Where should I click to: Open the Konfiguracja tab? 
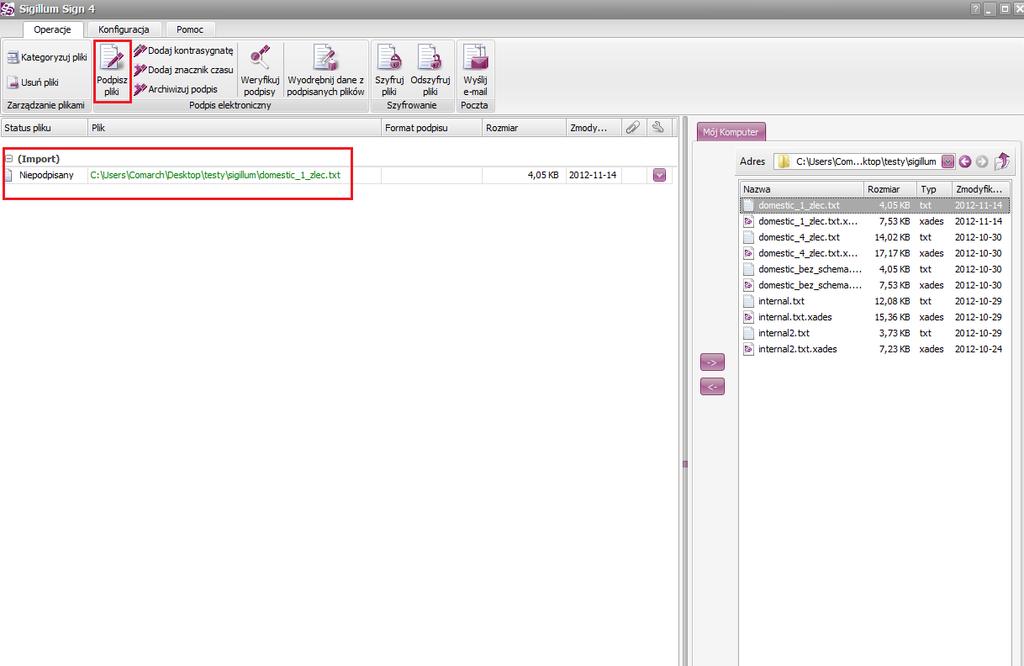click(123, 29)
